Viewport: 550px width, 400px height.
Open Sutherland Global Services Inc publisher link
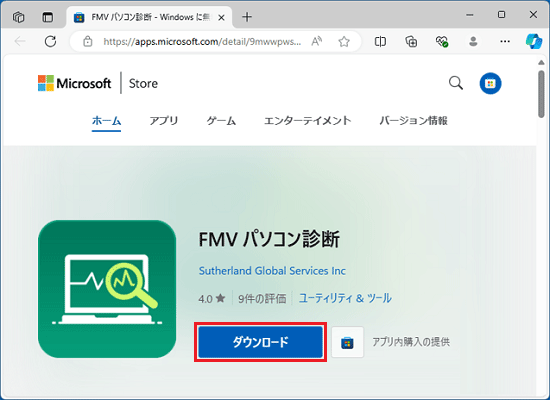pyautogui.click(x=272, y=271)
